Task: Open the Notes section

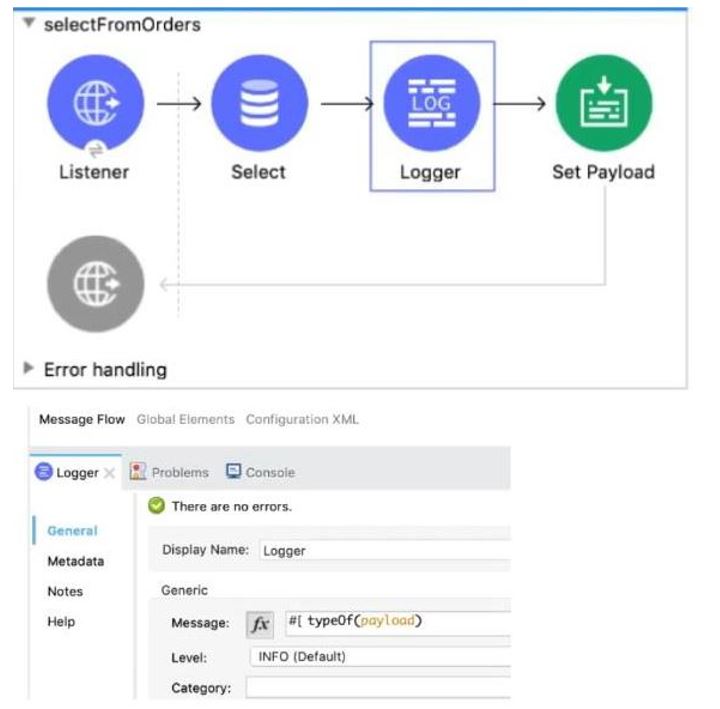Action: pyautogui.click(x=65, y=592)
